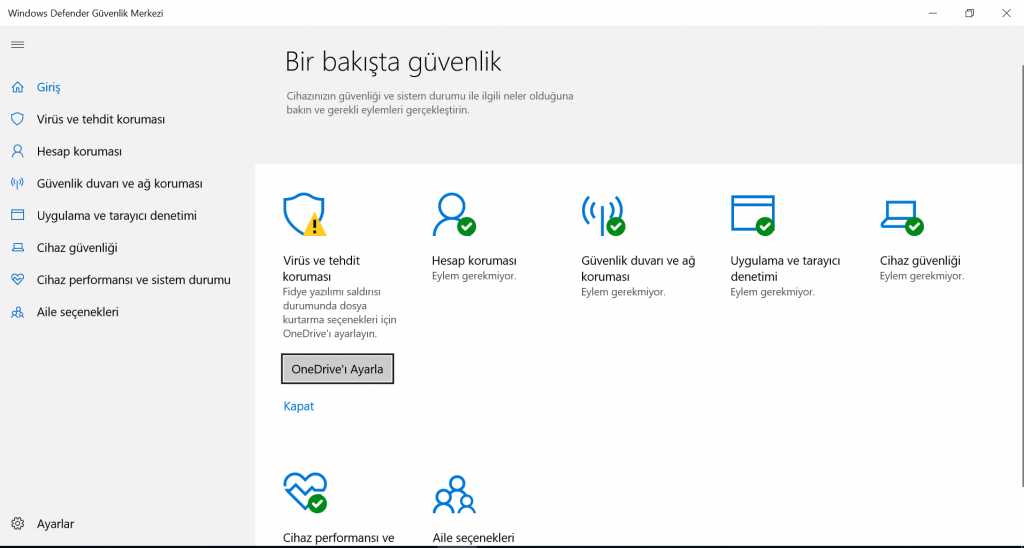Select Giriş in the navigation pane
This screenshot has width=1024, height=548.
point(48,87)
